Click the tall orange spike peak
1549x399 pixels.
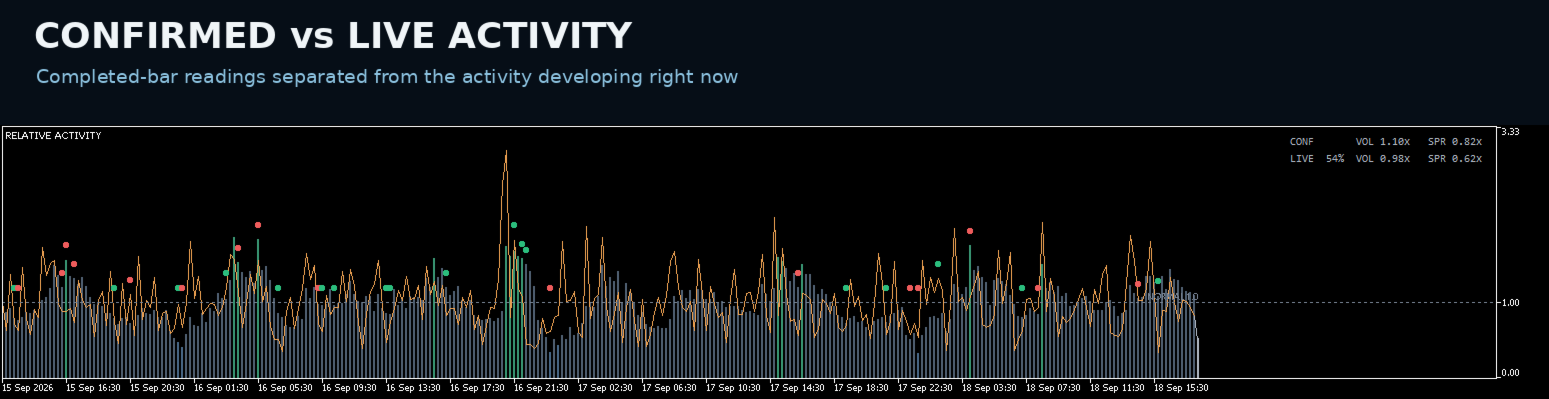pyautogui.click(x=506, y=152)
